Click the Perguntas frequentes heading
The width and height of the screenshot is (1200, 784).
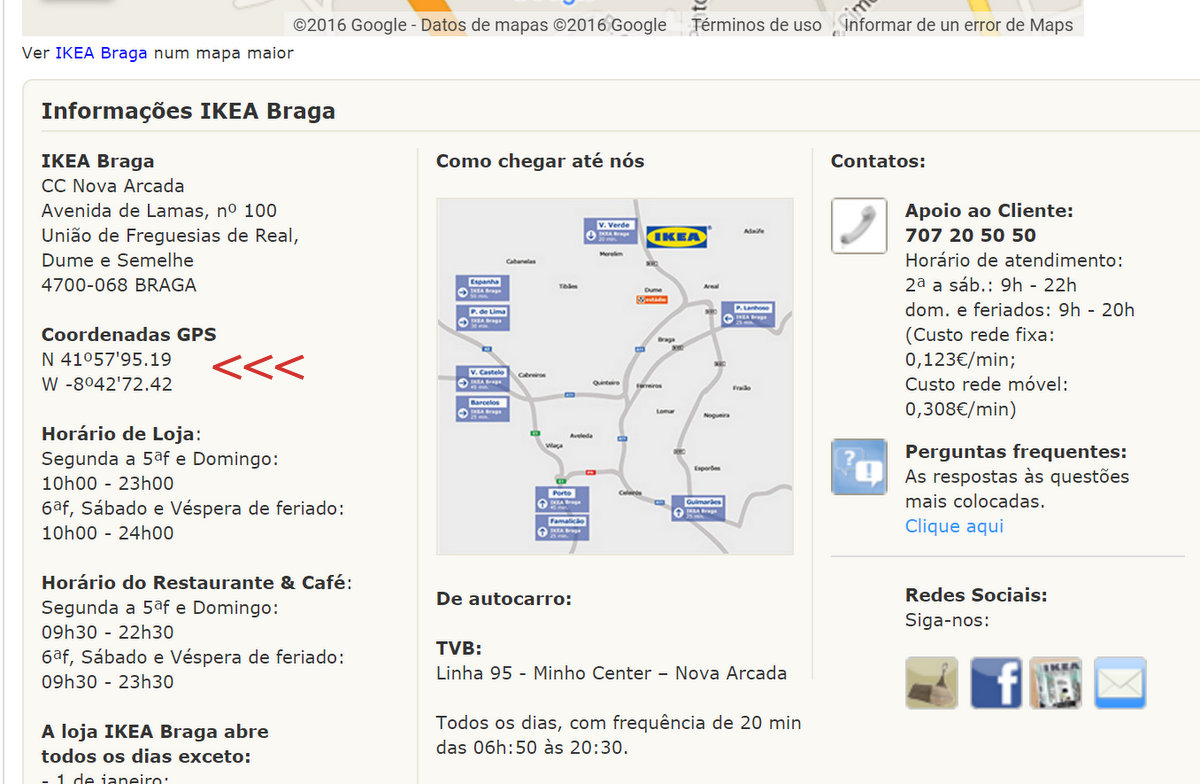[1016, 452]
